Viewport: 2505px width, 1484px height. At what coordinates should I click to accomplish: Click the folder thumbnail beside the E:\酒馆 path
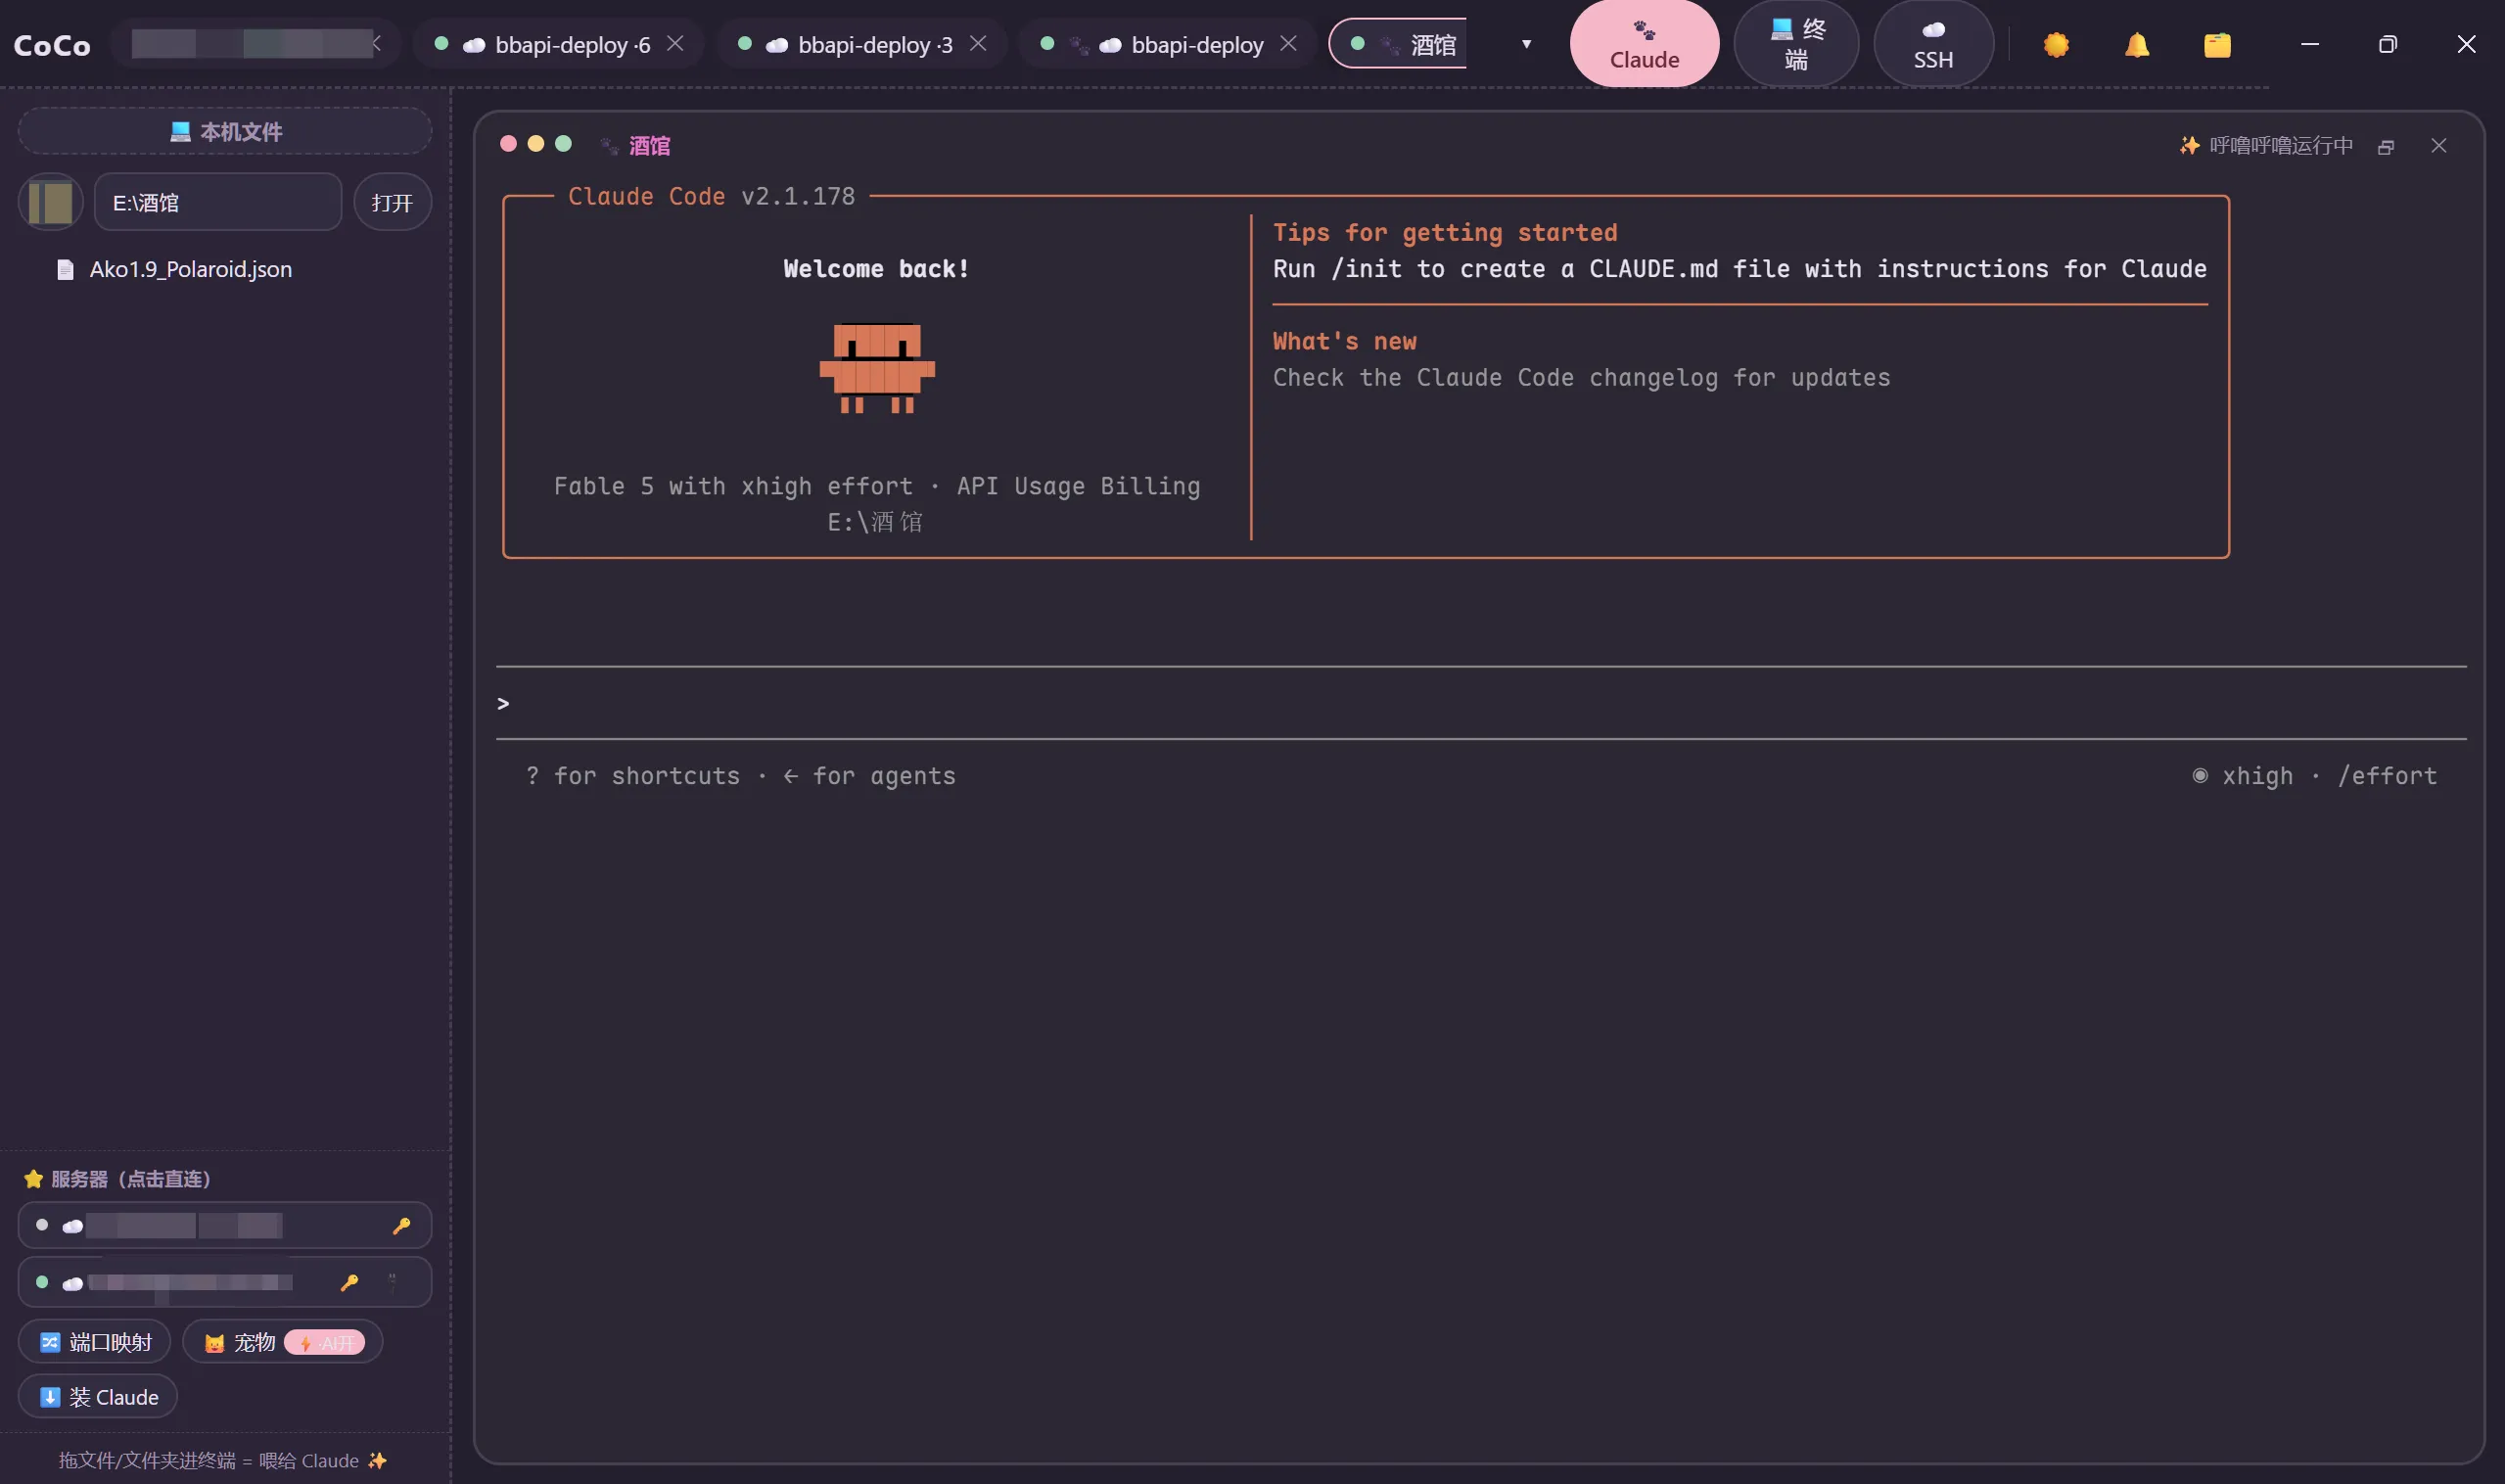point(50,203)
